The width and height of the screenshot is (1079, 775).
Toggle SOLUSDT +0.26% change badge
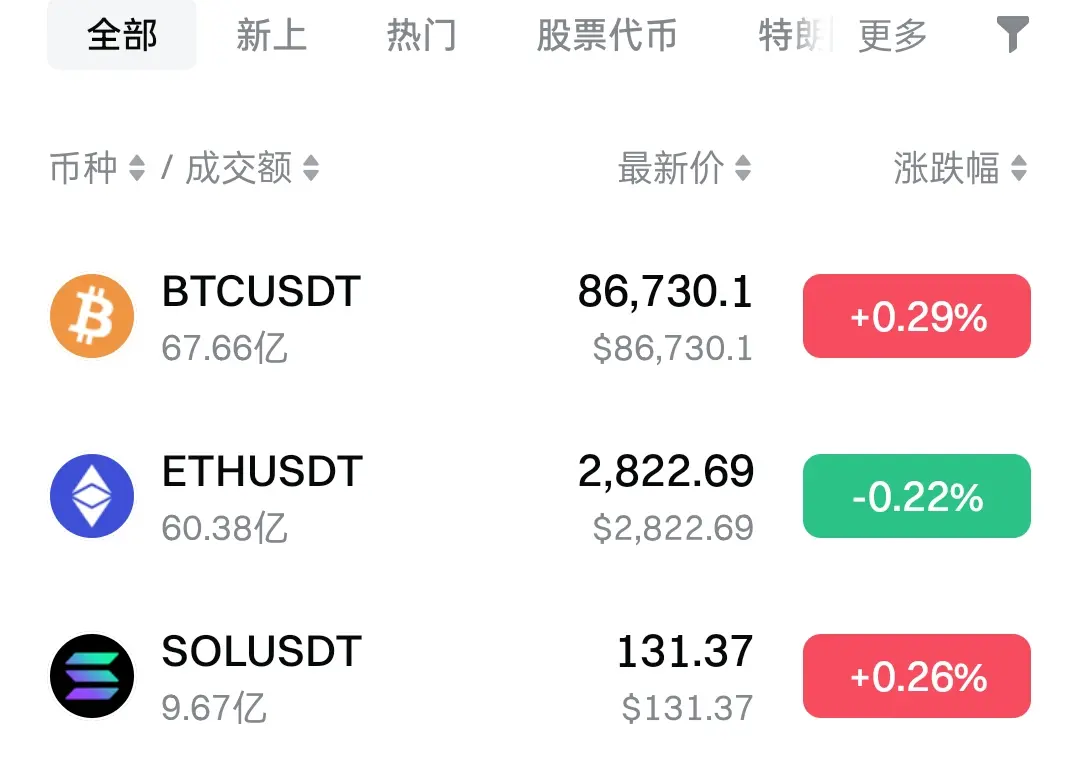click(917, 676)
